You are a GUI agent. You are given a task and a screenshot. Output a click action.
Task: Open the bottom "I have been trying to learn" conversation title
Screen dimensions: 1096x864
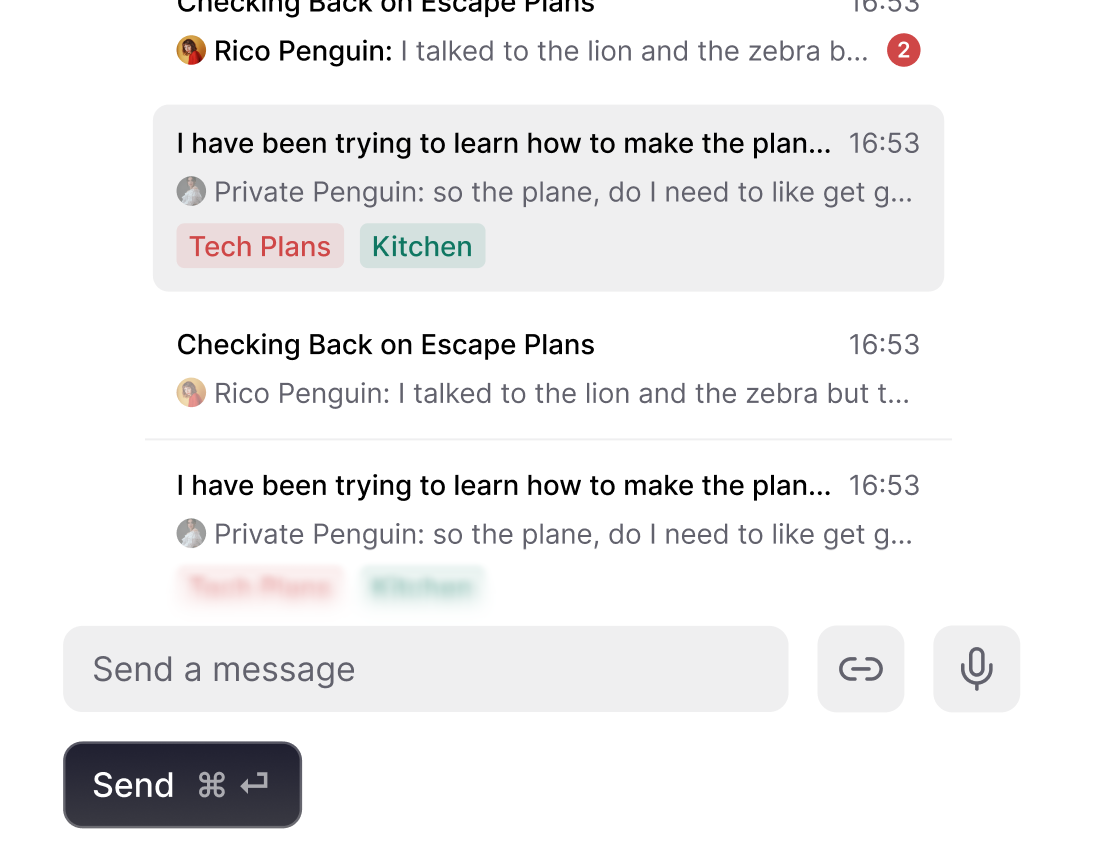(x=503, y=486)
